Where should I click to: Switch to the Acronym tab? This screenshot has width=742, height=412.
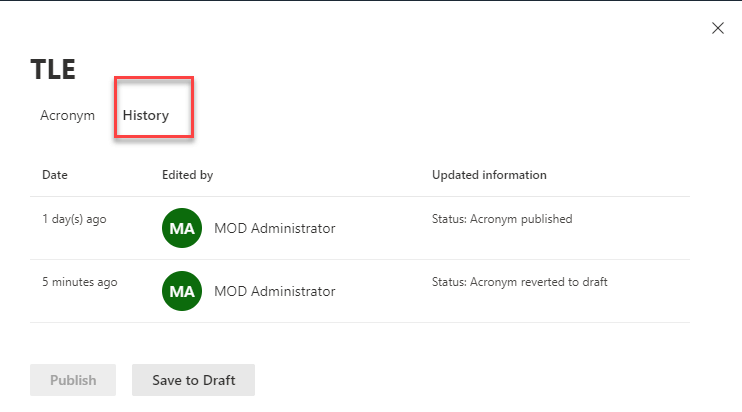tap(67, 115)
